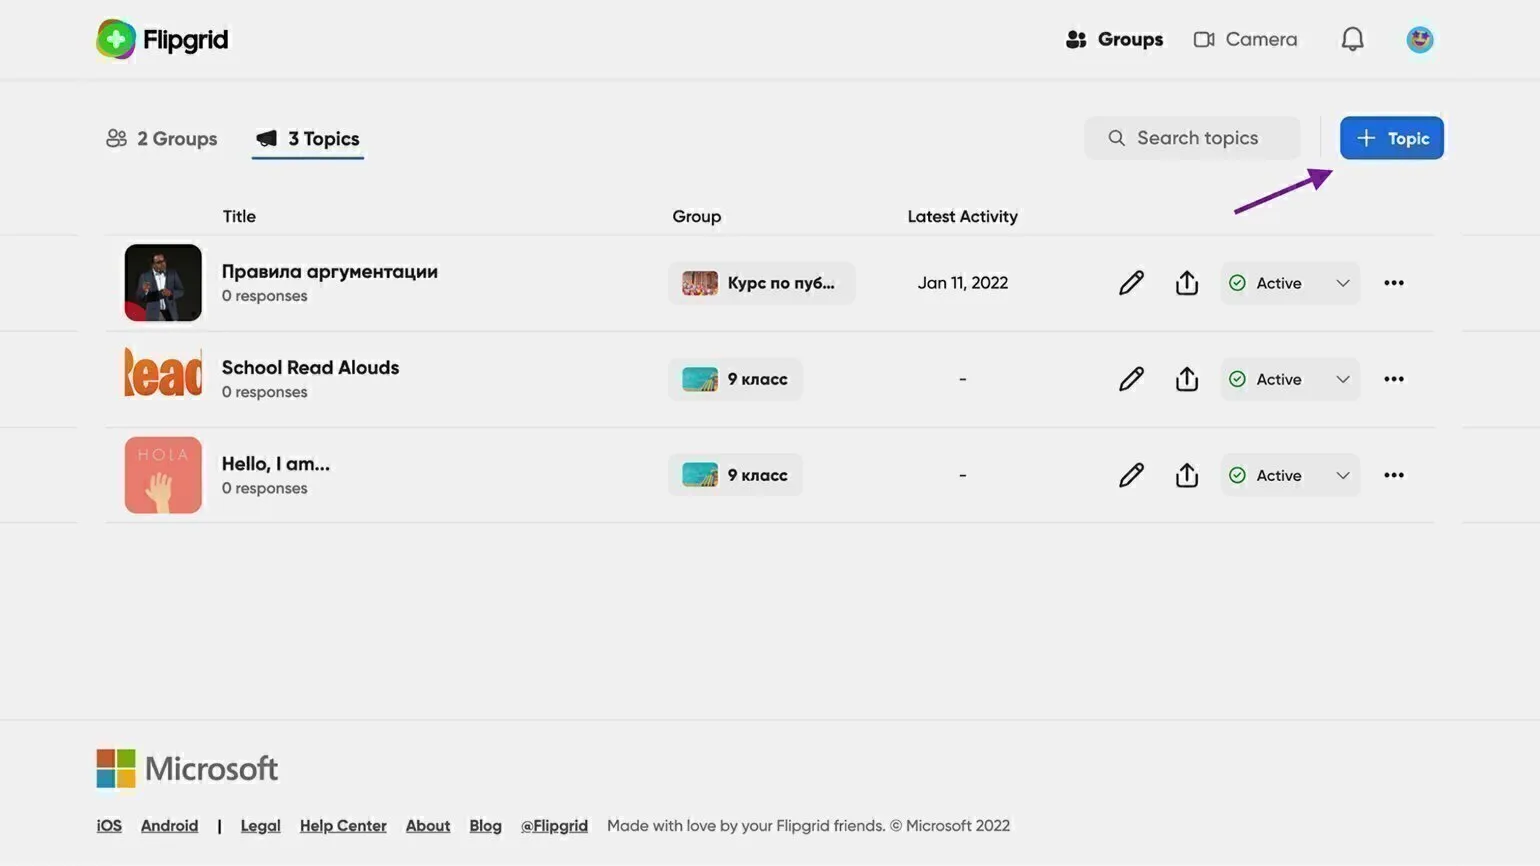Viewport: 1540px width, 866px height.
Task: Select the 3 Topics tab
Action: [308, 139]
